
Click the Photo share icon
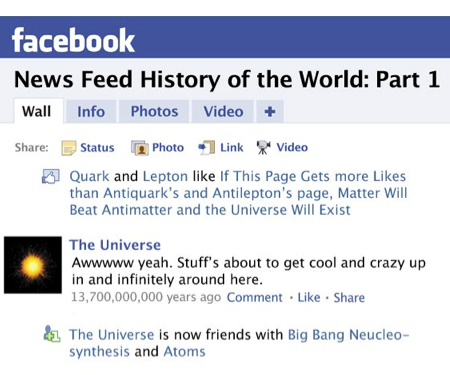coord(140,148)
